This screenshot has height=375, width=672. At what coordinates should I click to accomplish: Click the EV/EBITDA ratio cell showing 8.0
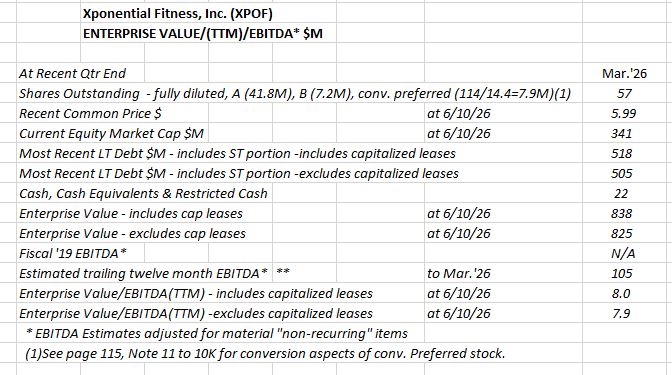(x=621, y=294)
